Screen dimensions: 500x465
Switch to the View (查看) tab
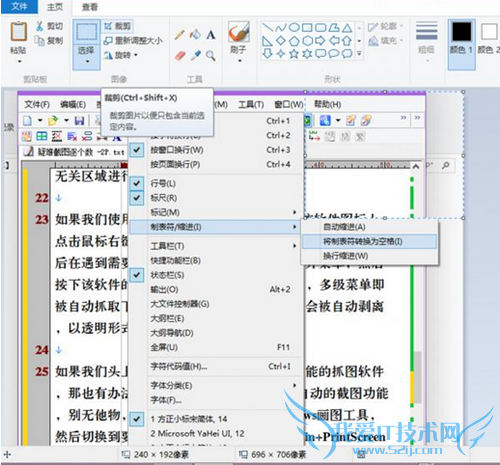tap(90, 7)
